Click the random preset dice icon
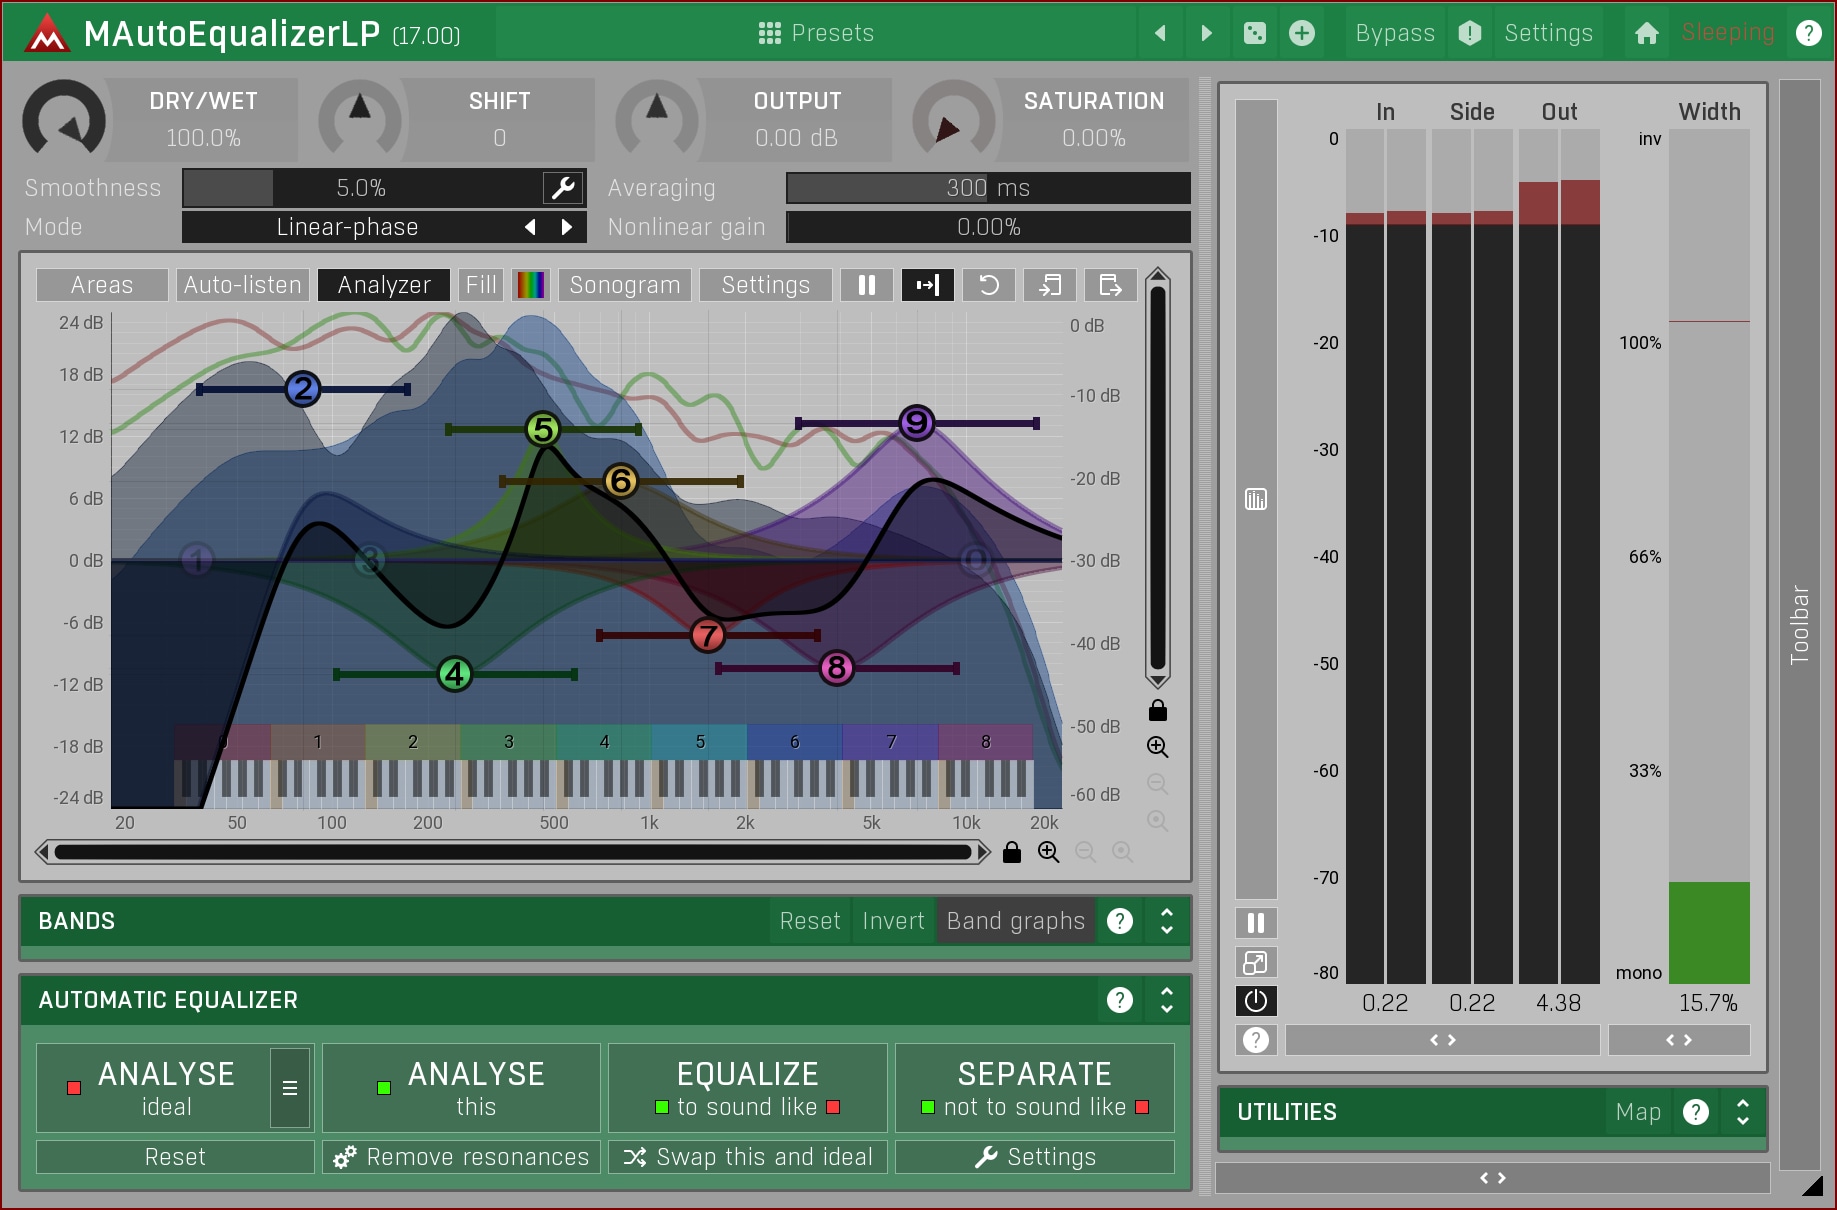 tap(1254, 33)
